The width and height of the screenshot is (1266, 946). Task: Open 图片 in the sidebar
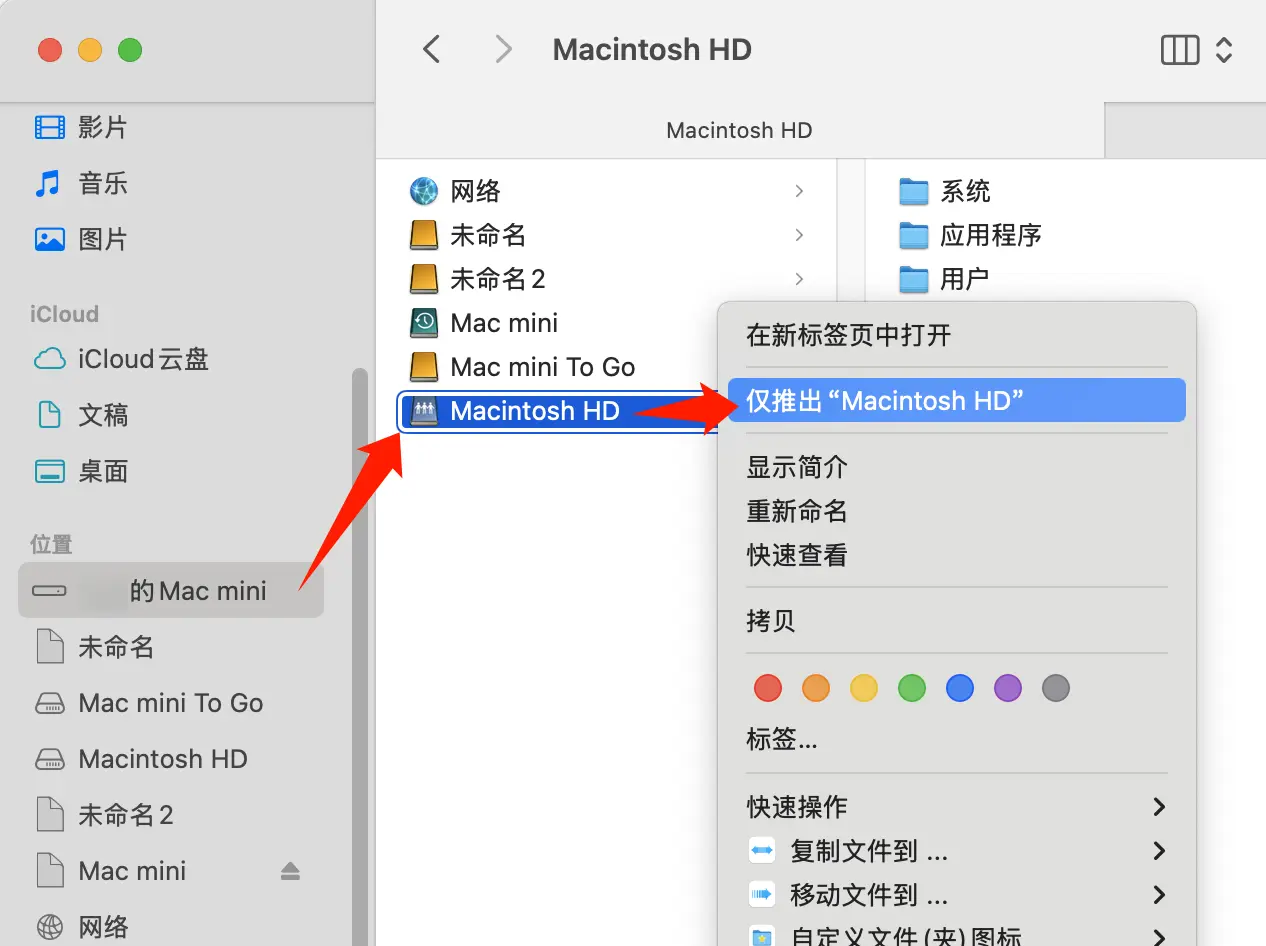click(80, 239)
